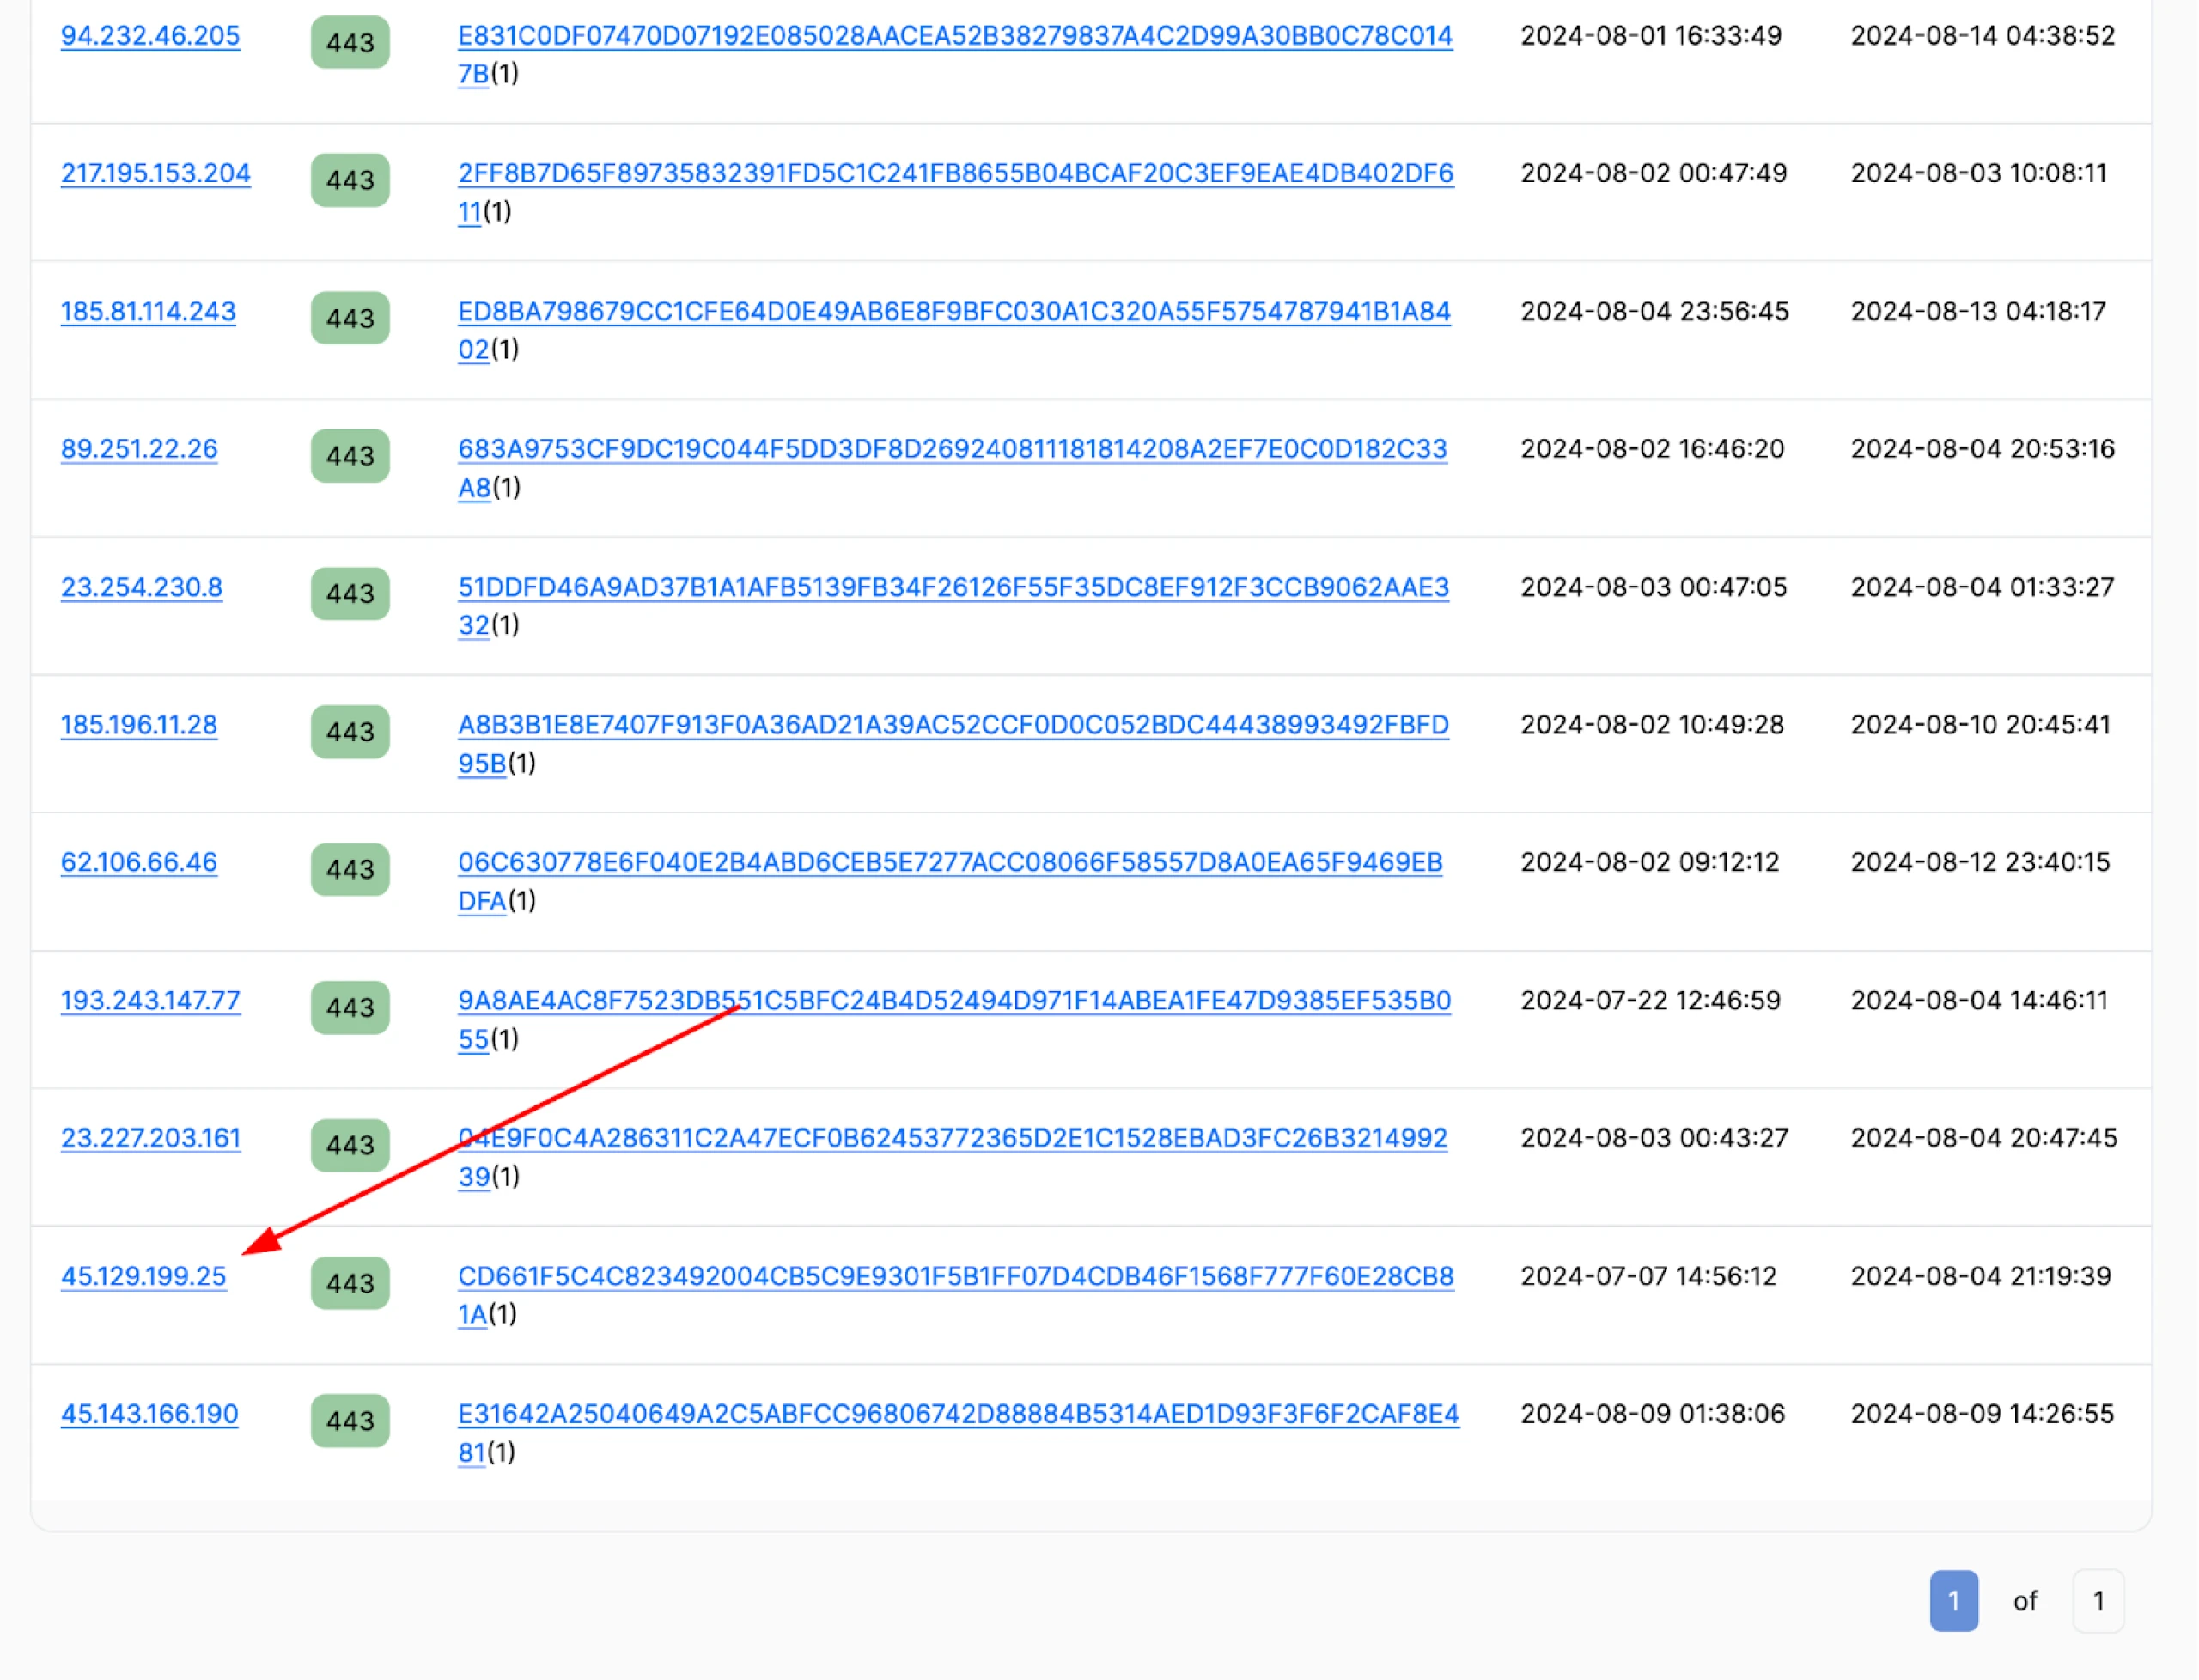Open IP address 185.81.114.243
This screenshot has height=1680, width=2199.
point(148,312)
